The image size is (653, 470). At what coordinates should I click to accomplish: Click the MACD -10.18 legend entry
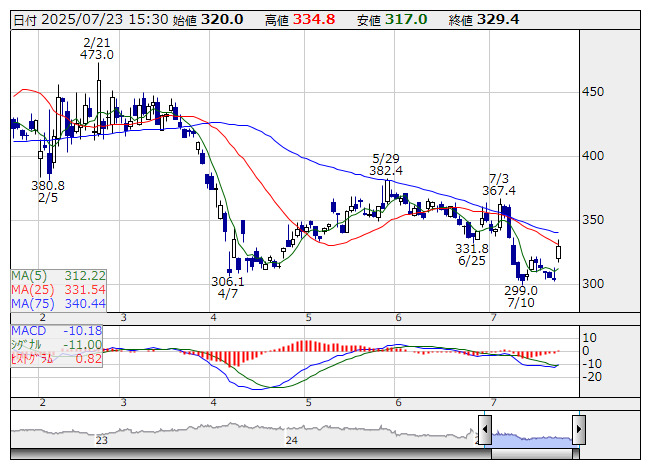tap(57, 331)
